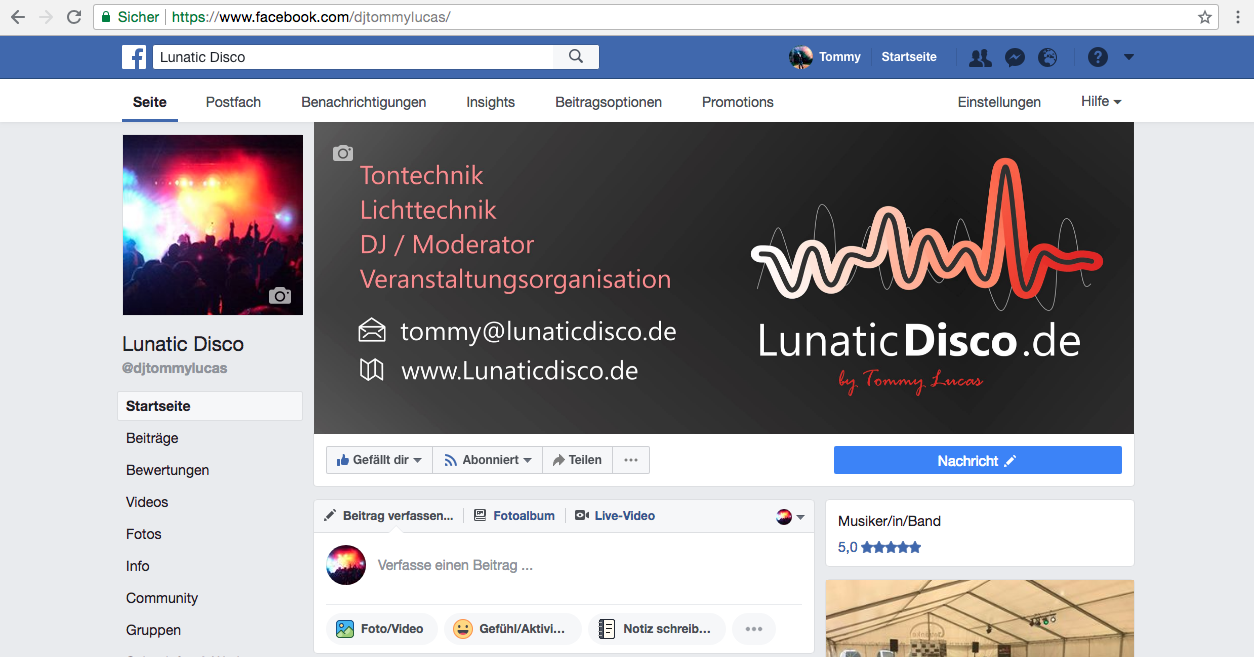Open Info in left sidebar
The height and width of the screenshot is (657, 1254).
point(138,566)
